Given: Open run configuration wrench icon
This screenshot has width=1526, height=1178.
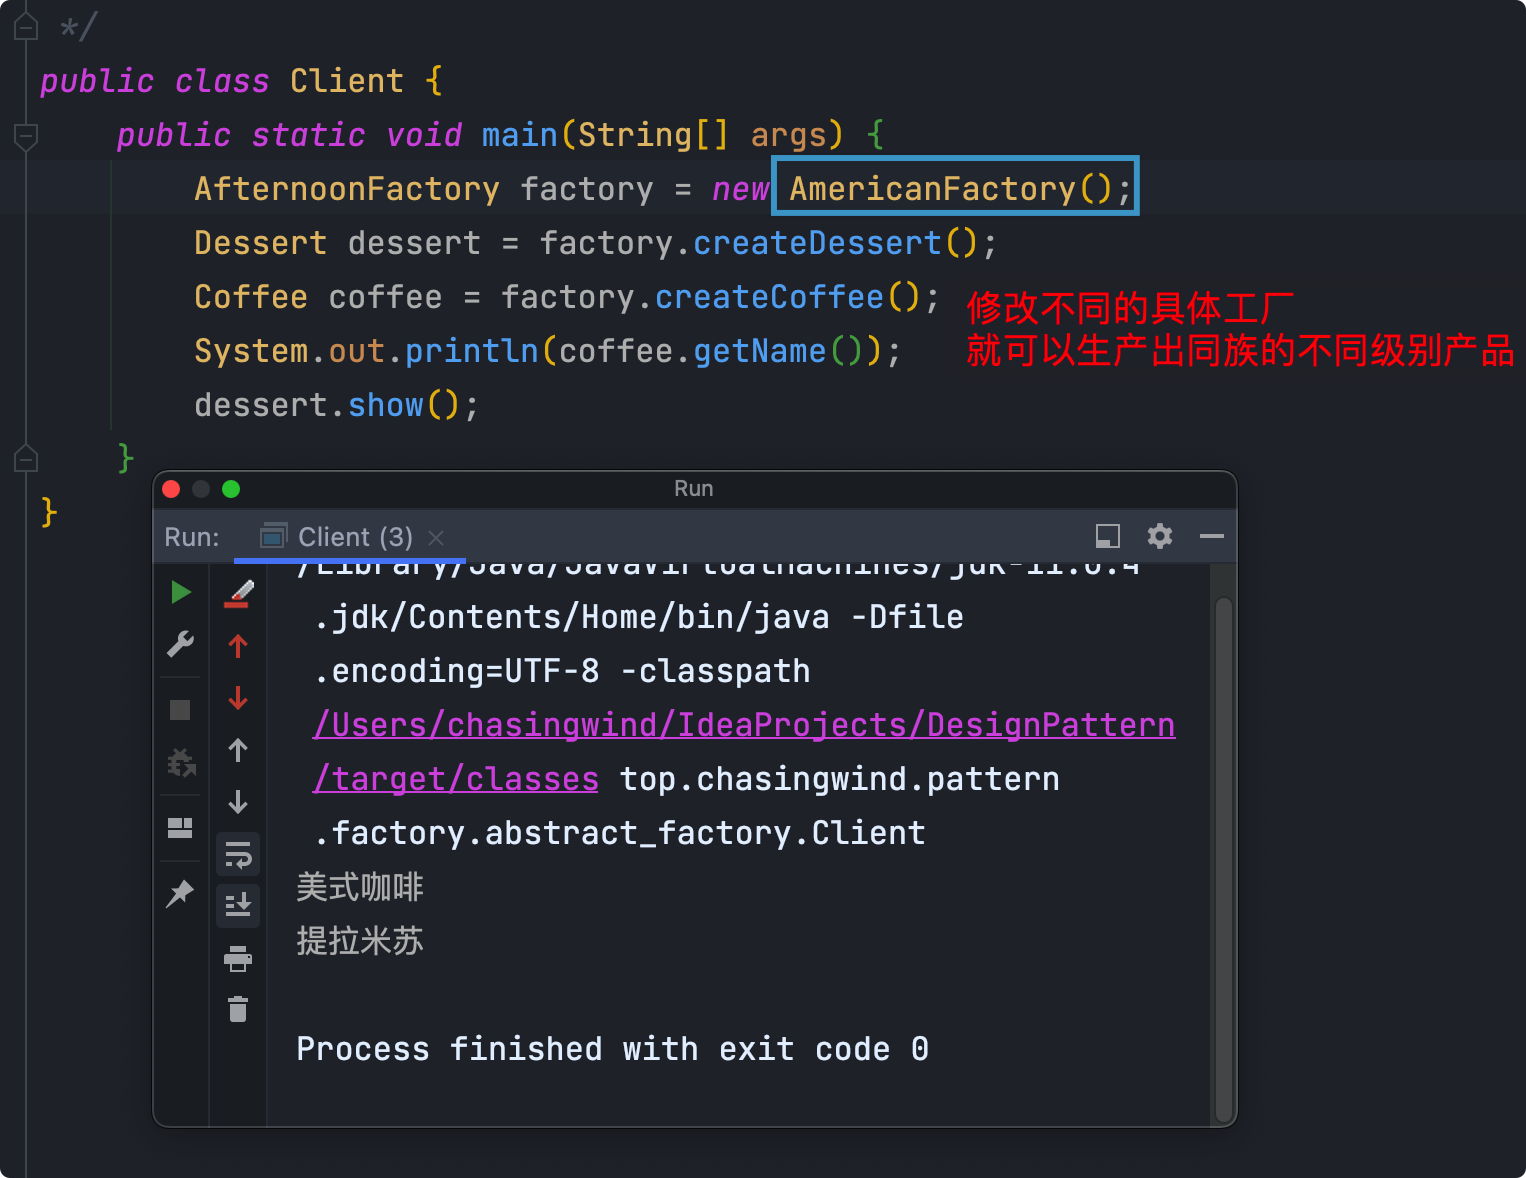Looking at the screenshot, I should [181, 644].
